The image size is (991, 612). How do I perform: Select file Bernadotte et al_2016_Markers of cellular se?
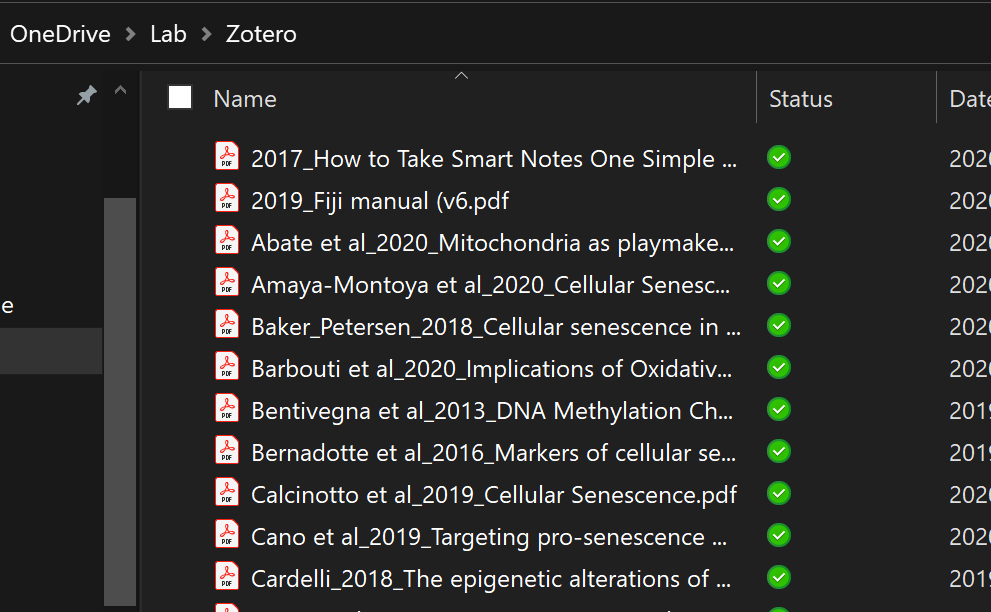(x=493, y=453)
